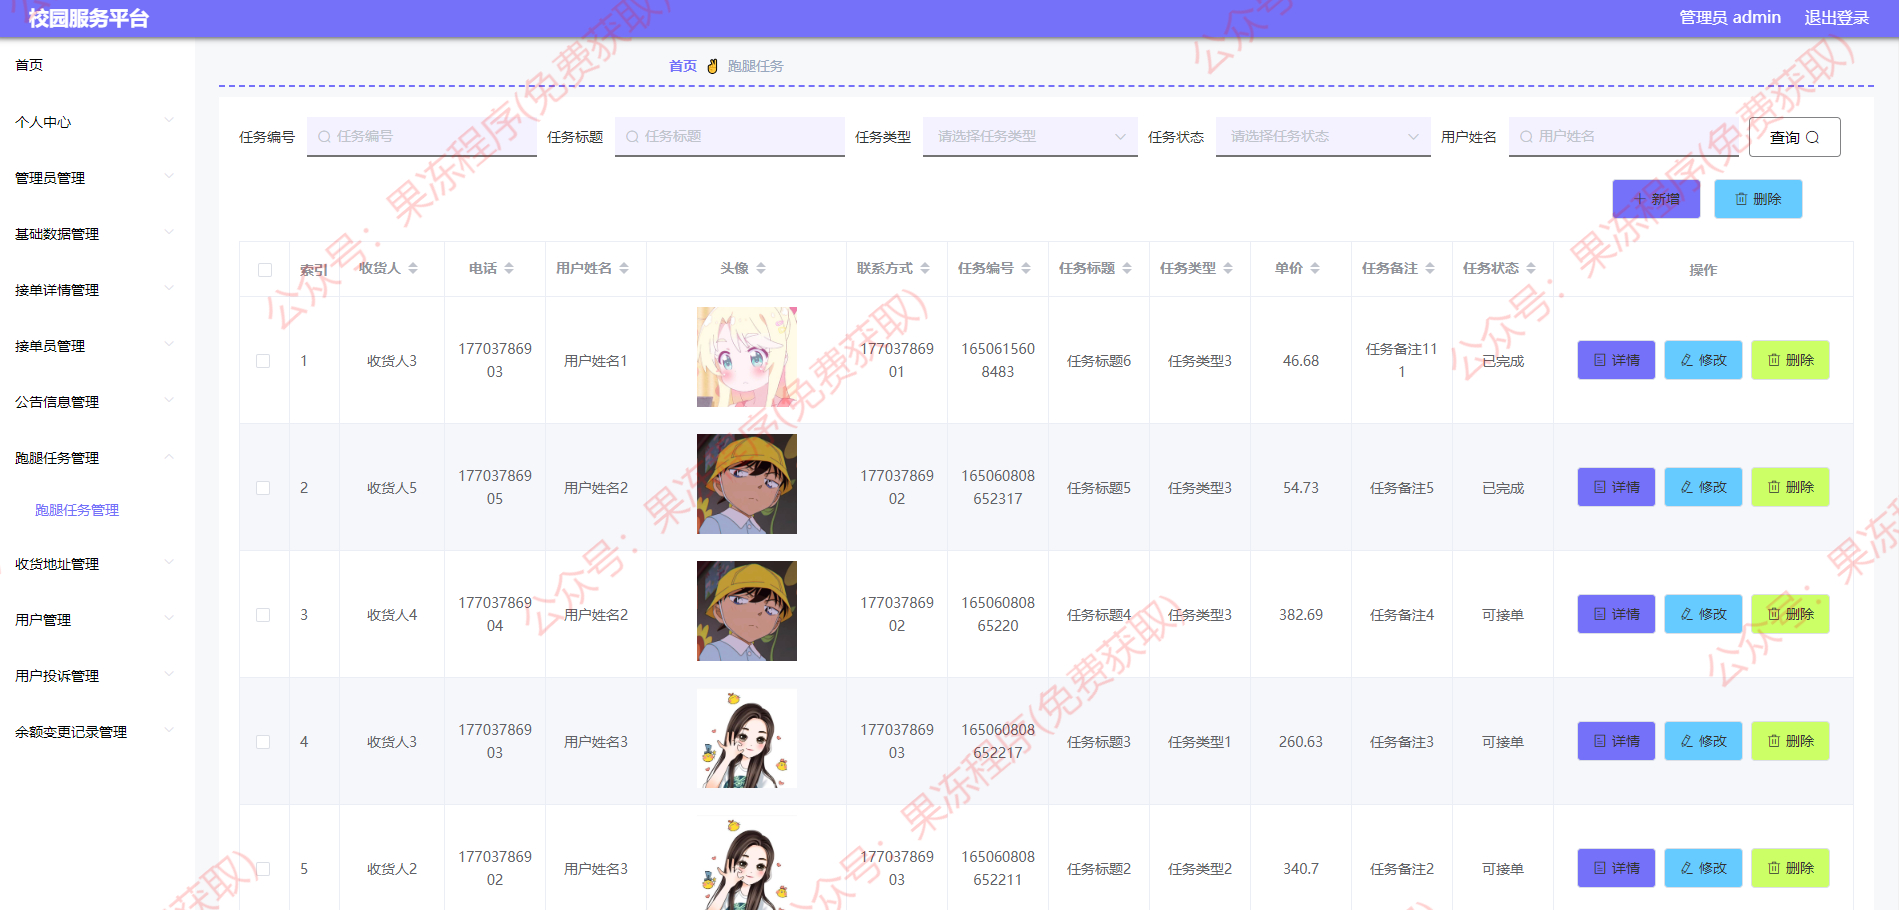The height and width of the screenshot is (910, 1899).
Task: Sort by 任务类型 column arrows
Action: 1228,268
